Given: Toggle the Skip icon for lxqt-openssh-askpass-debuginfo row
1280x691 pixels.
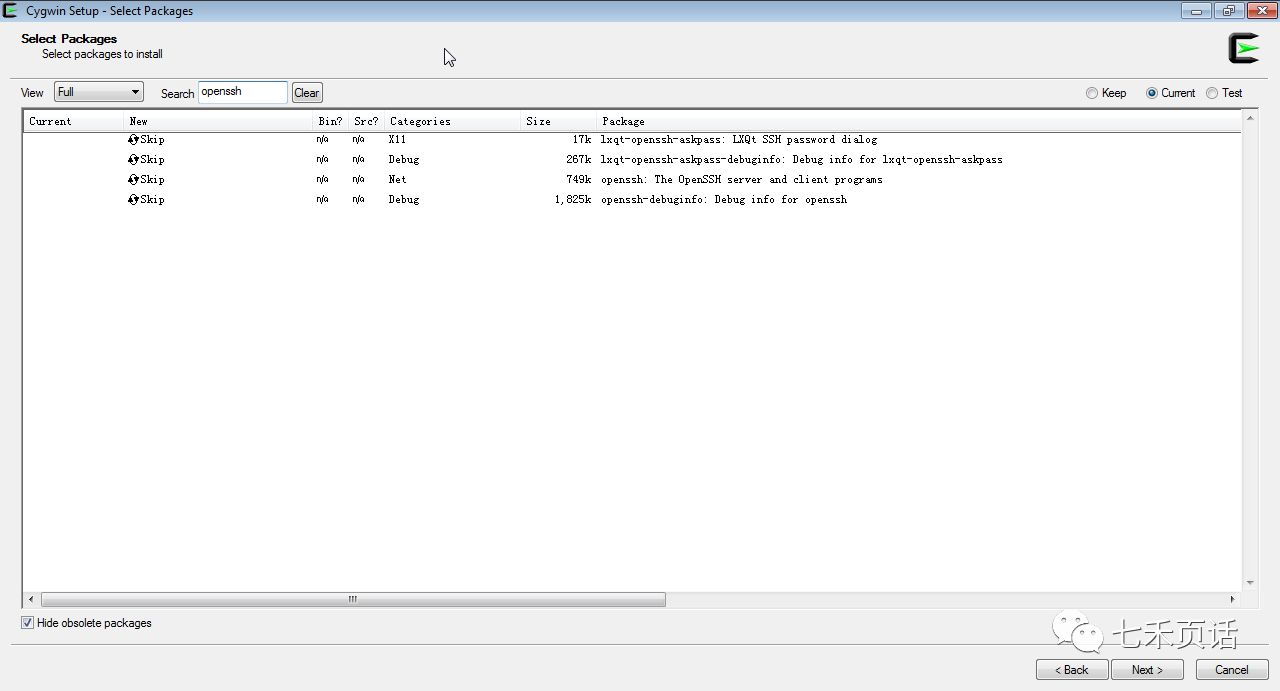Looking at the screenshot, I should (x=133, y=160).
